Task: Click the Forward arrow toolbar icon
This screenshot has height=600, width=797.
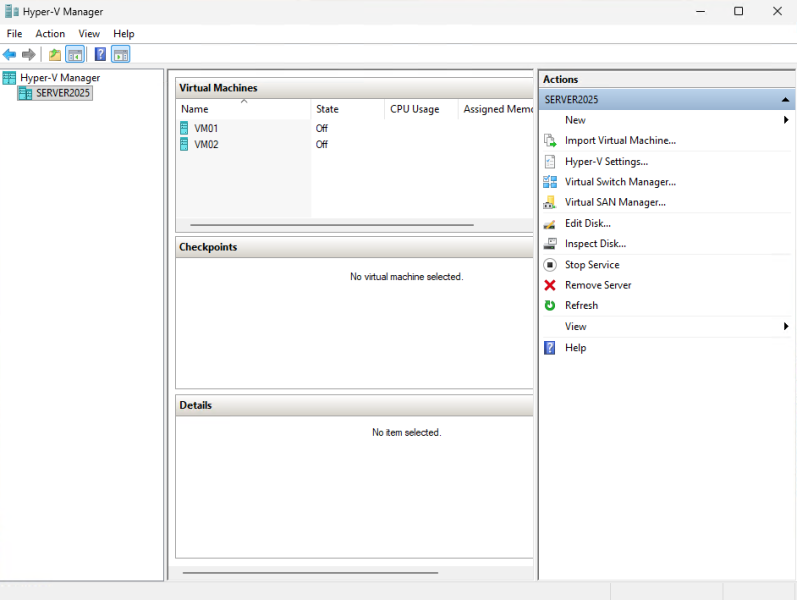Action: [x=28, y=54]
